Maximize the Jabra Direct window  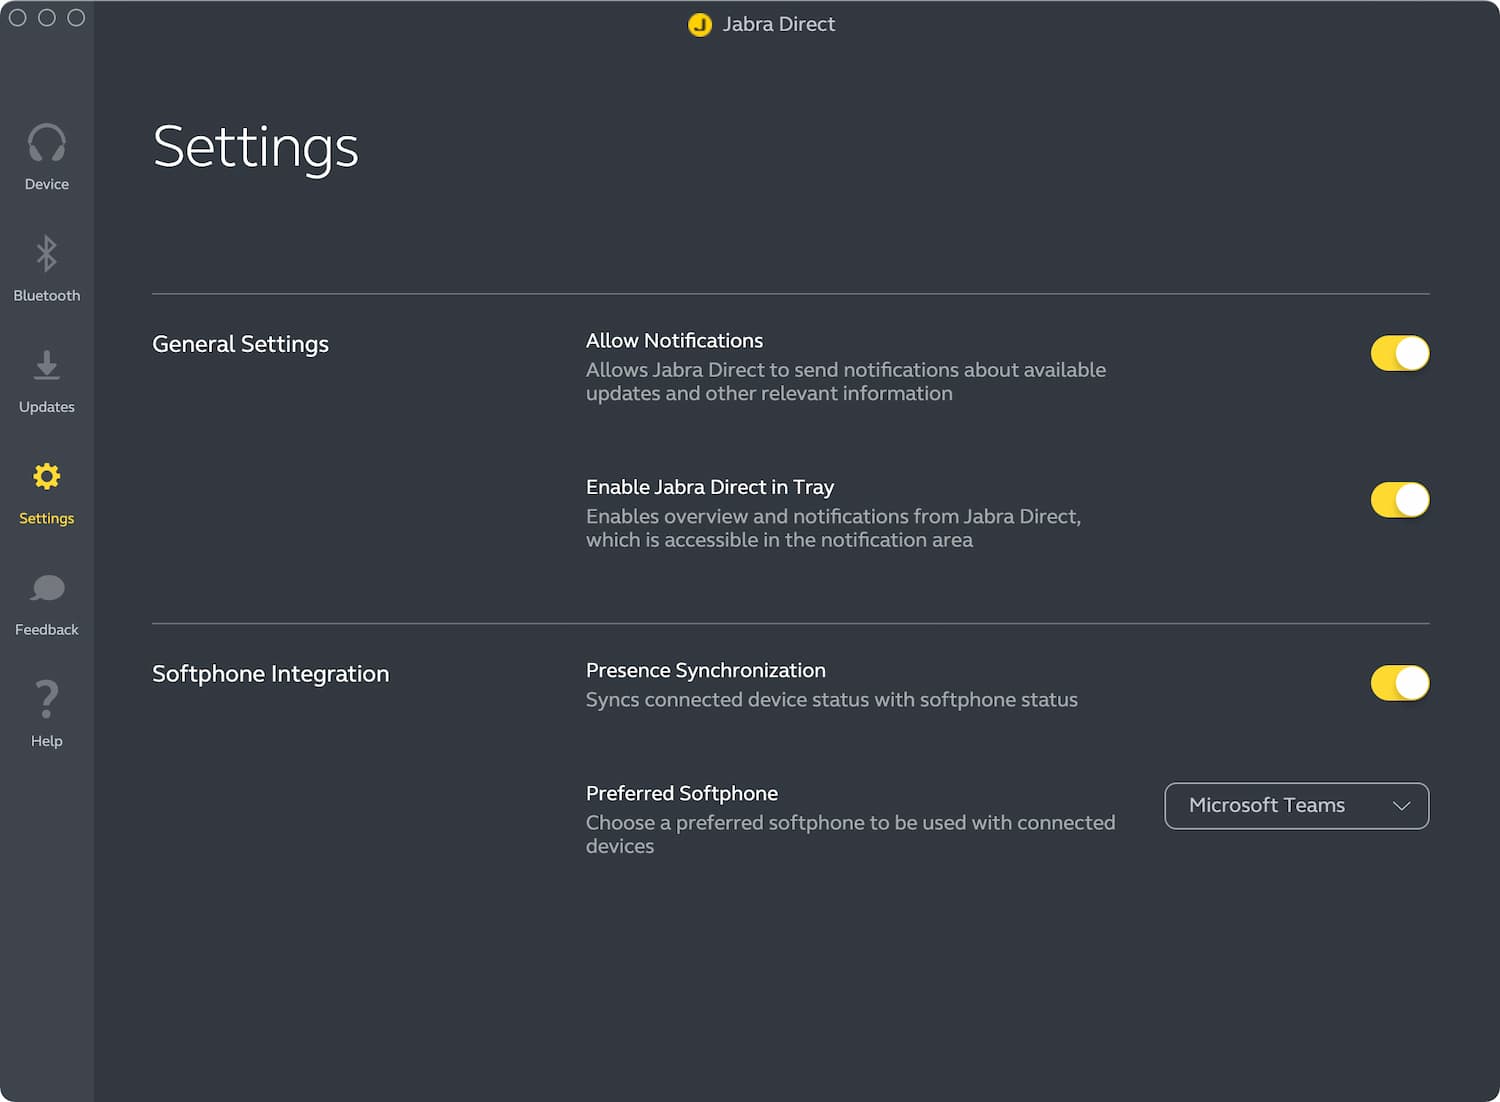76,18
